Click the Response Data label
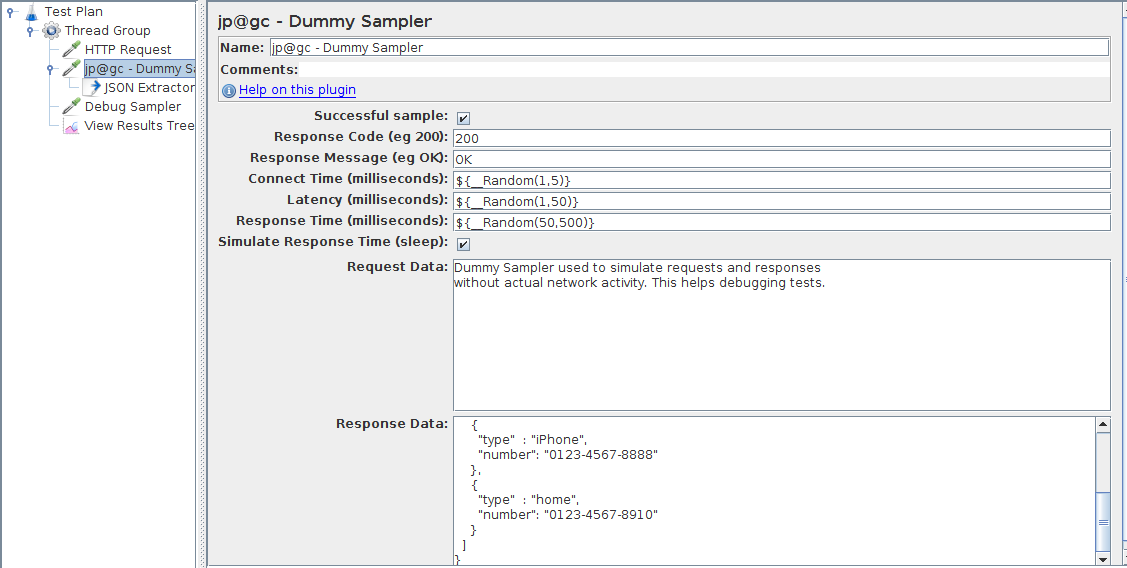The image size is (1127, 568). click(x=392, y=423)
